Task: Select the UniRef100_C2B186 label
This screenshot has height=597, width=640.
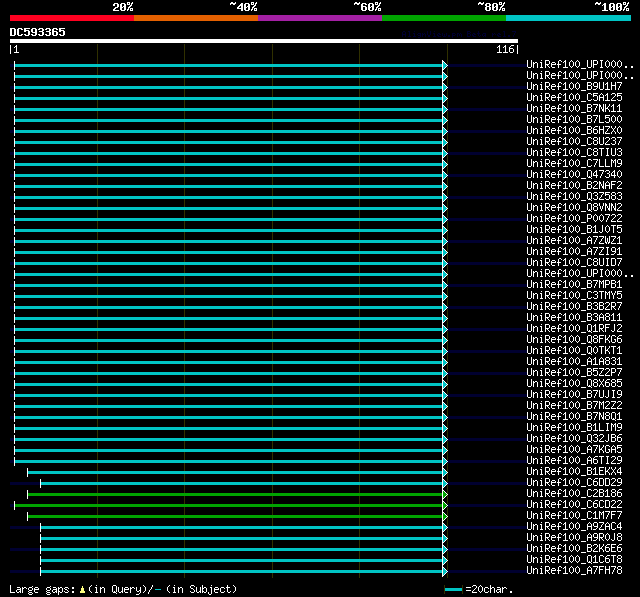Action: (x=574, y=494)
